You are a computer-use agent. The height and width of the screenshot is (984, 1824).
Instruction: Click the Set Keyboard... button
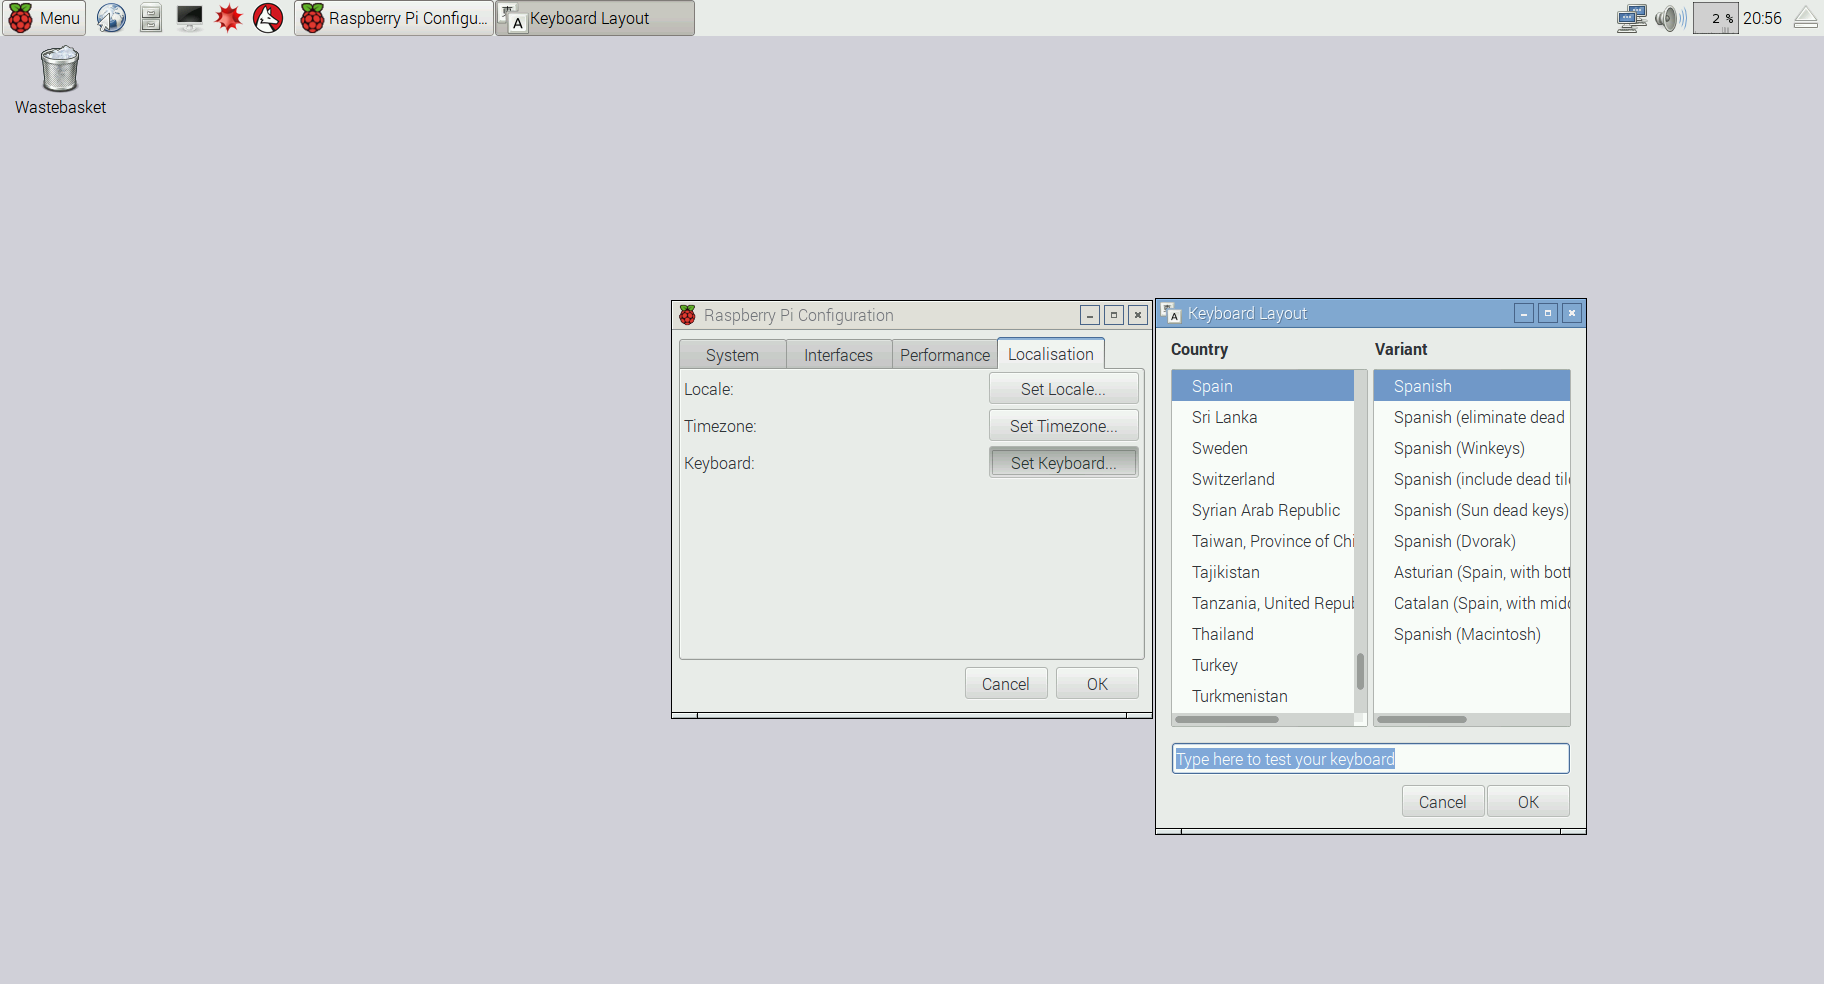tap(1064, 463)
